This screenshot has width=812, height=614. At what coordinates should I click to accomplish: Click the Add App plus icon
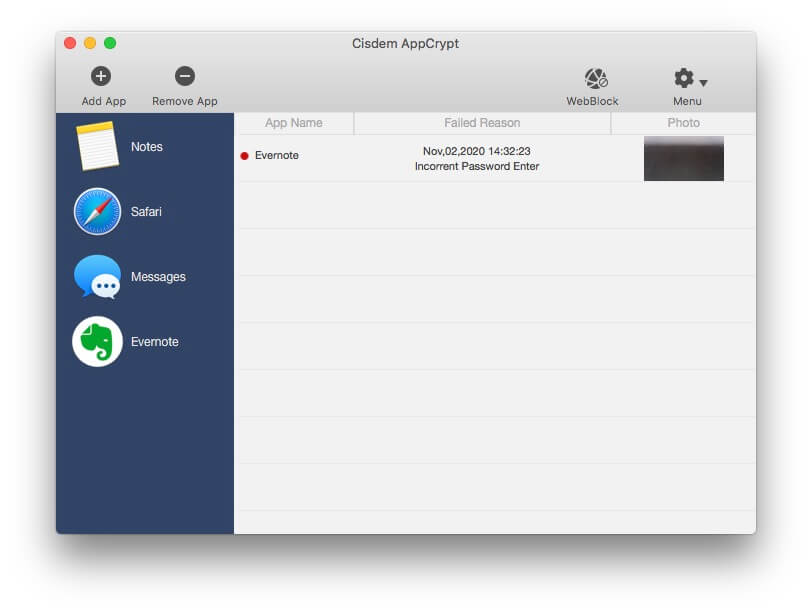tap(101, 76)
